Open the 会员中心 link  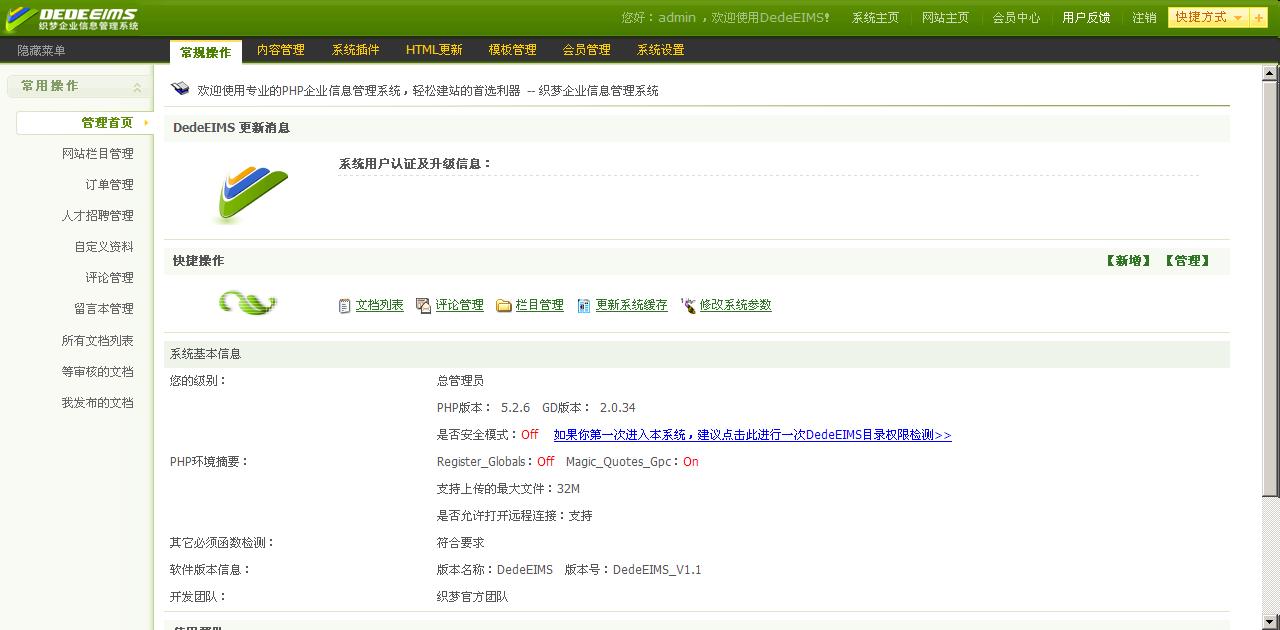tap(1016, 18)
